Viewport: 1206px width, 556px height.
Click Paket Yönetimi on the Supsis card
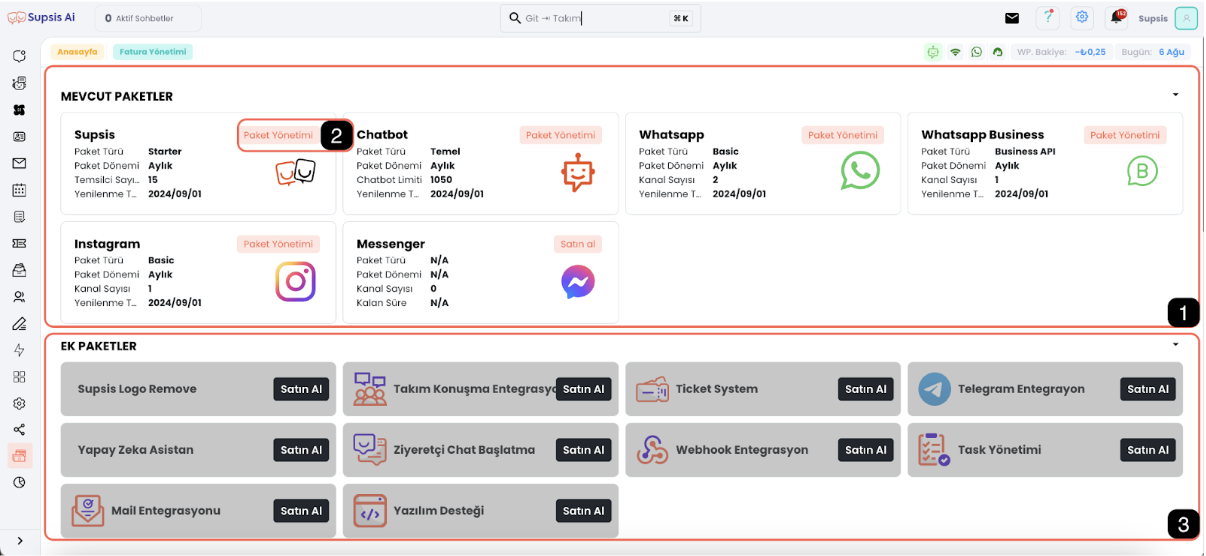point(278,135)
